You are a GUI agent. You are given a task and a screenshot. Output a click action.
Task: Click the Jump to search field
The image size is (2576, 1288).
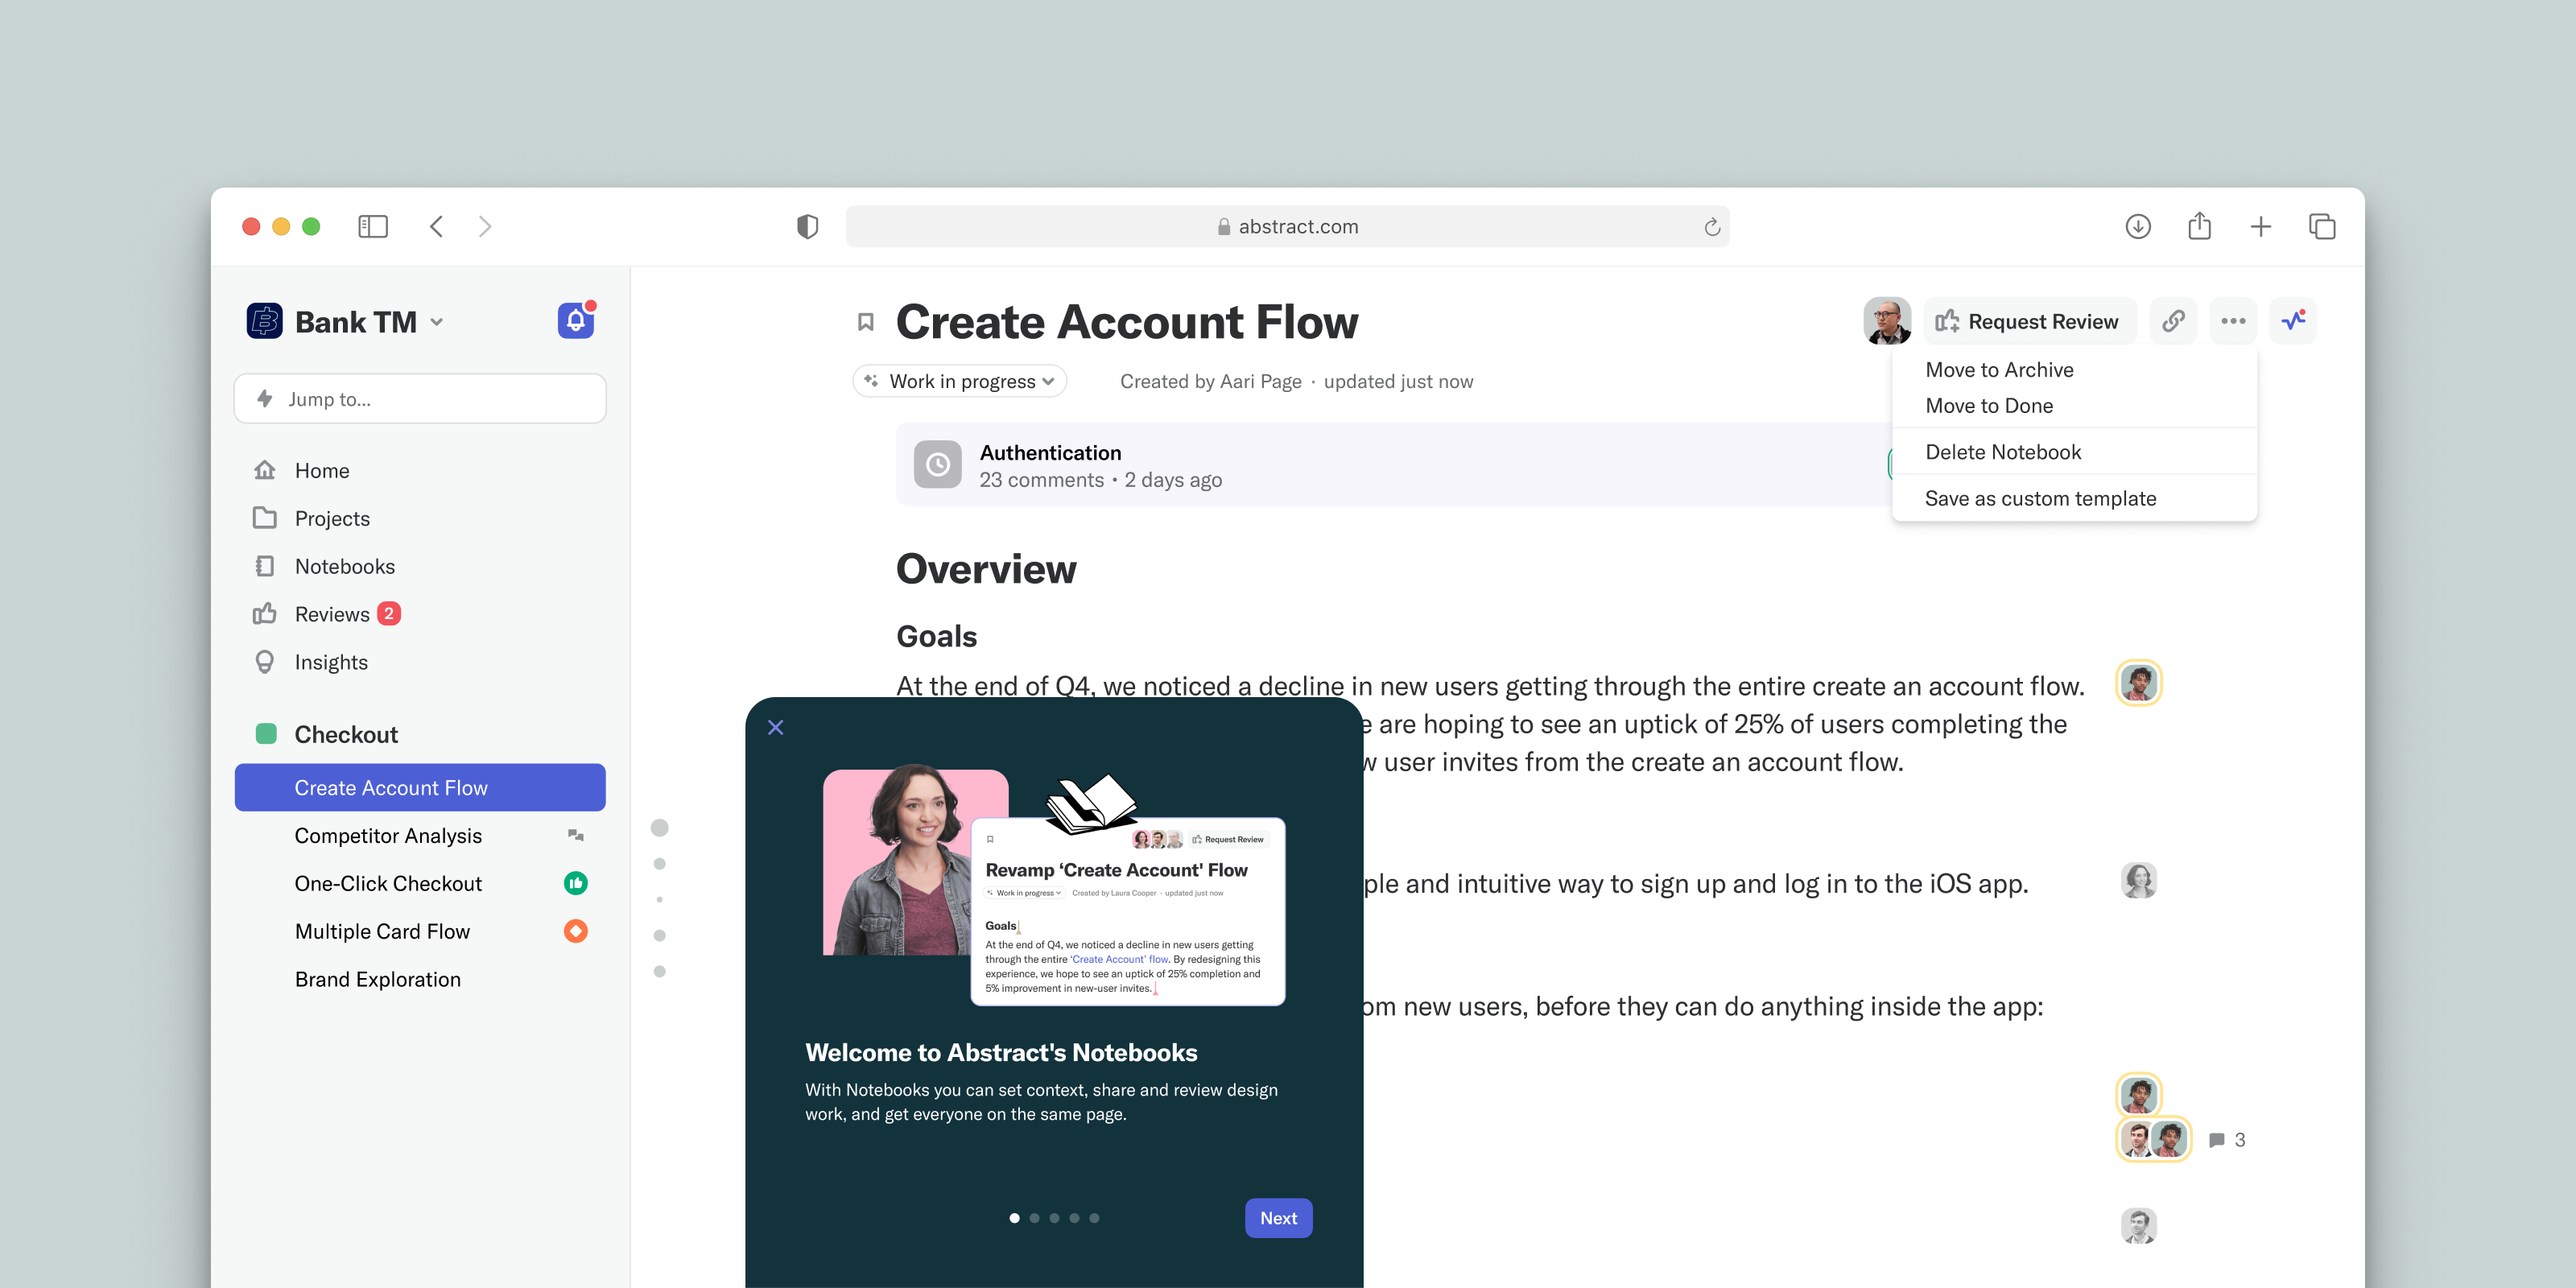(420, 399)
